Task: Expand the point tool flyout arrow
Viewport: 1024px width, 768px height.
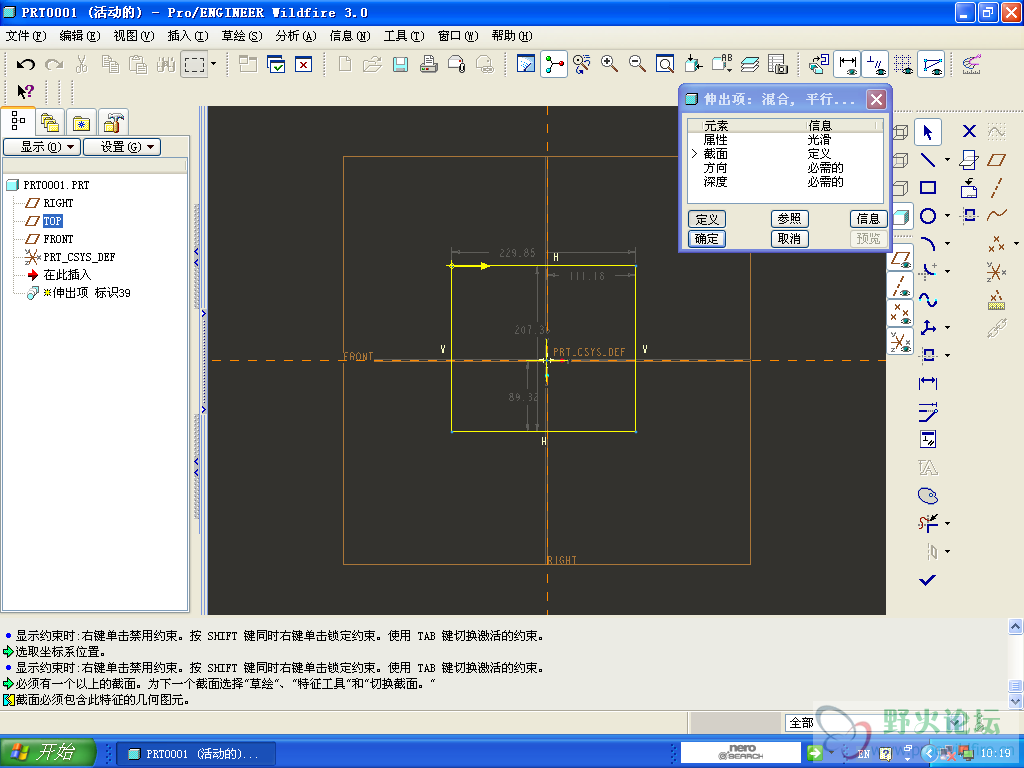Action: [1017, 244]
